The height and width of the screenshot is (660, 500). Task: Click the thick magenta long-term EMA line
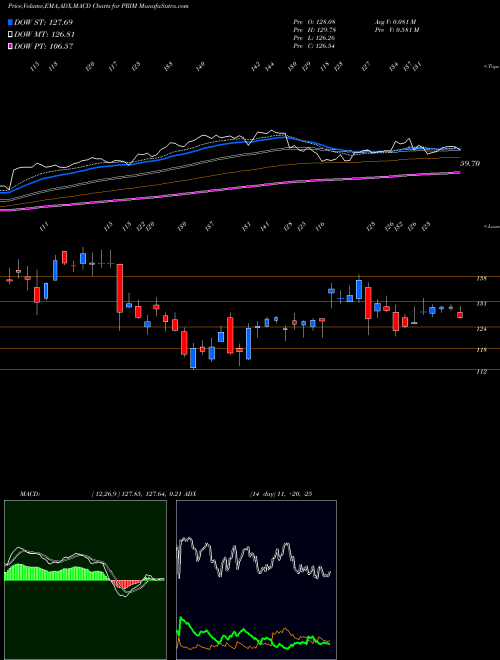point(229,191)
